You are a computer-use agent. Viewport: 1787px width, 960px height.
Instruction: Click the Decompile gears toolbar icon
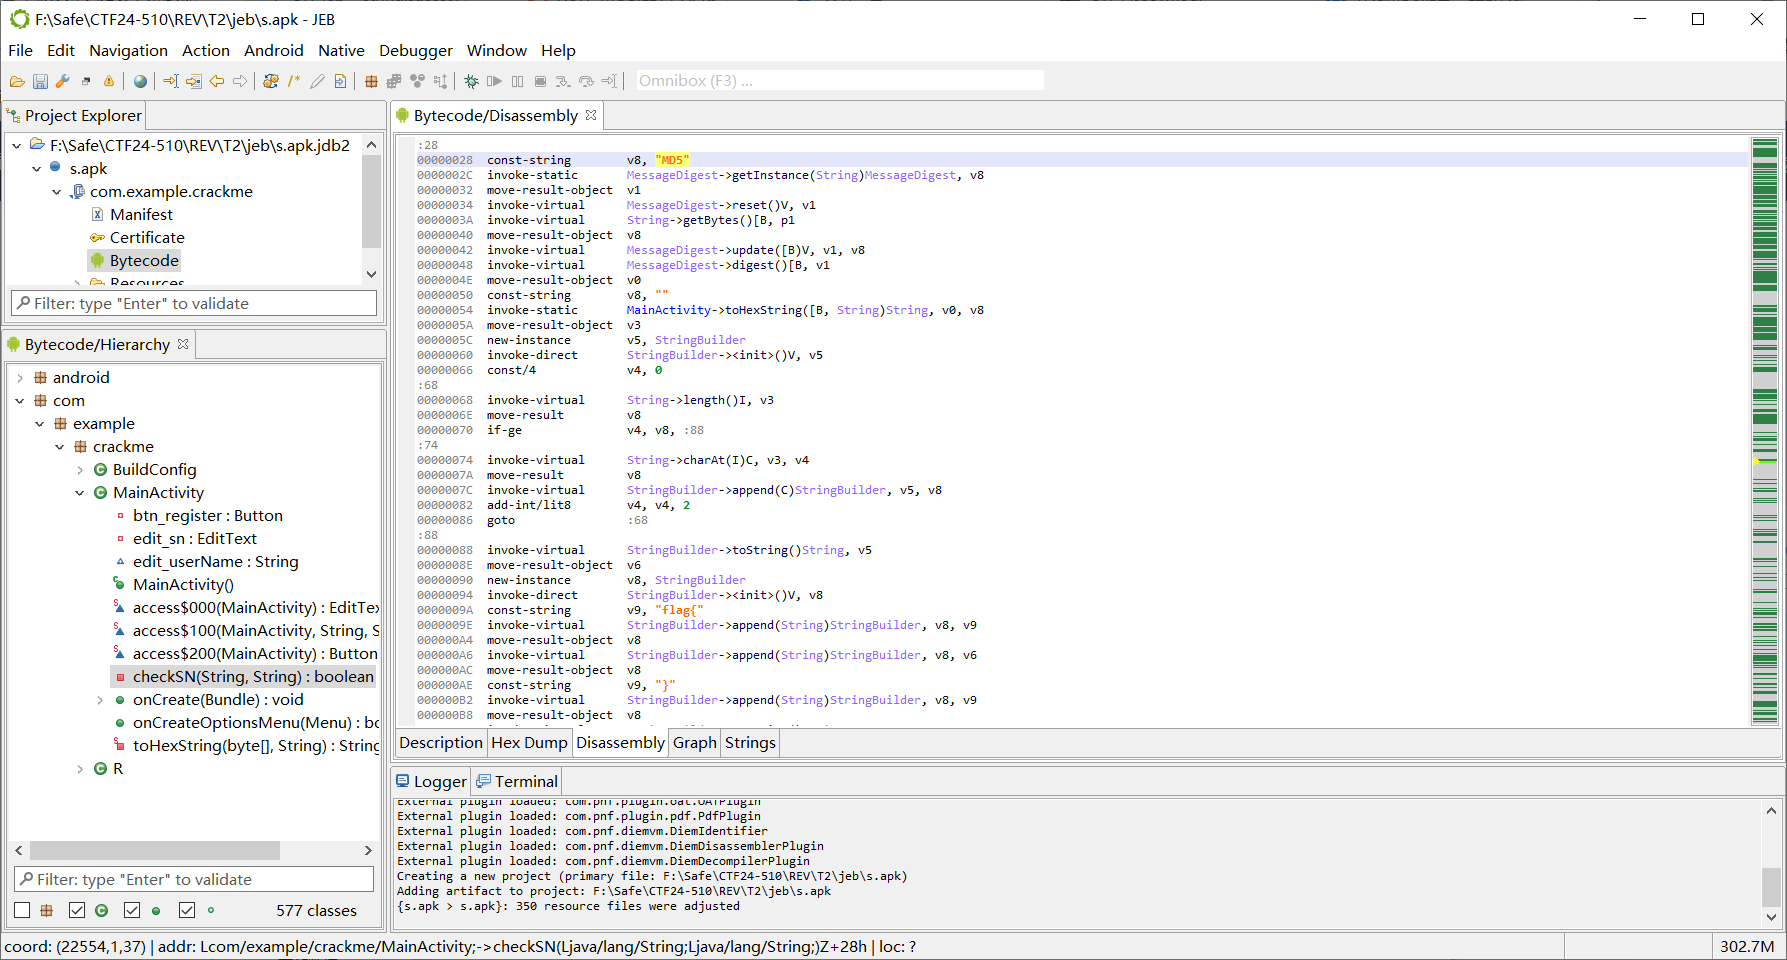point(271,81)
